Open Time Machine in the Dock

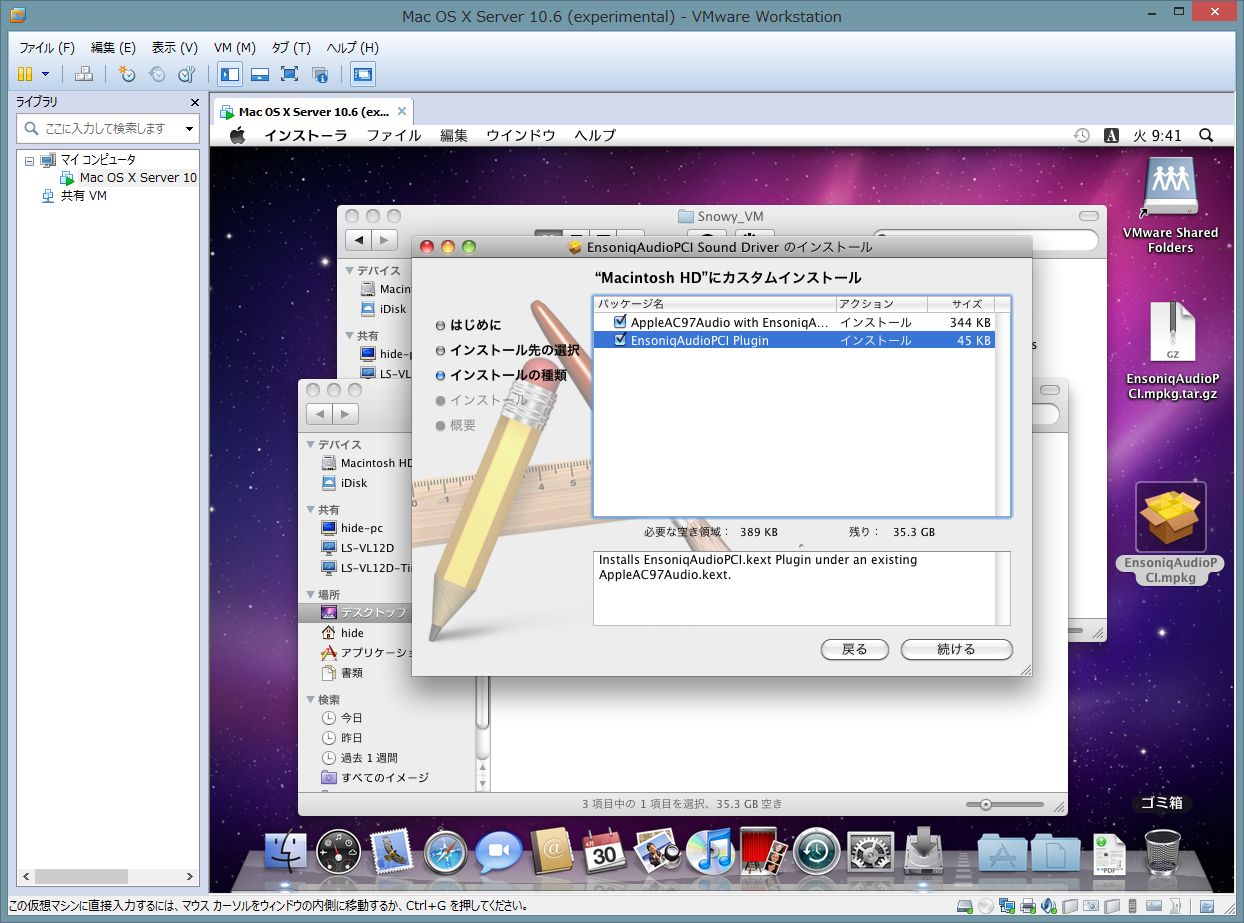click(817, 853)
